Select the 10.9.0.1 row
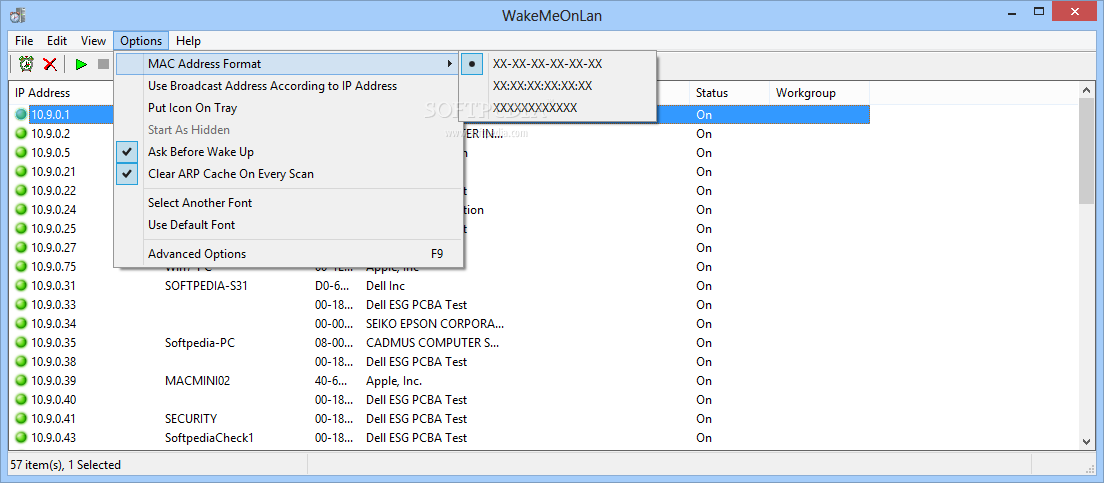The width and height of the screenshot is (1104, 483). pyautogui.click(x=440, y=114)
